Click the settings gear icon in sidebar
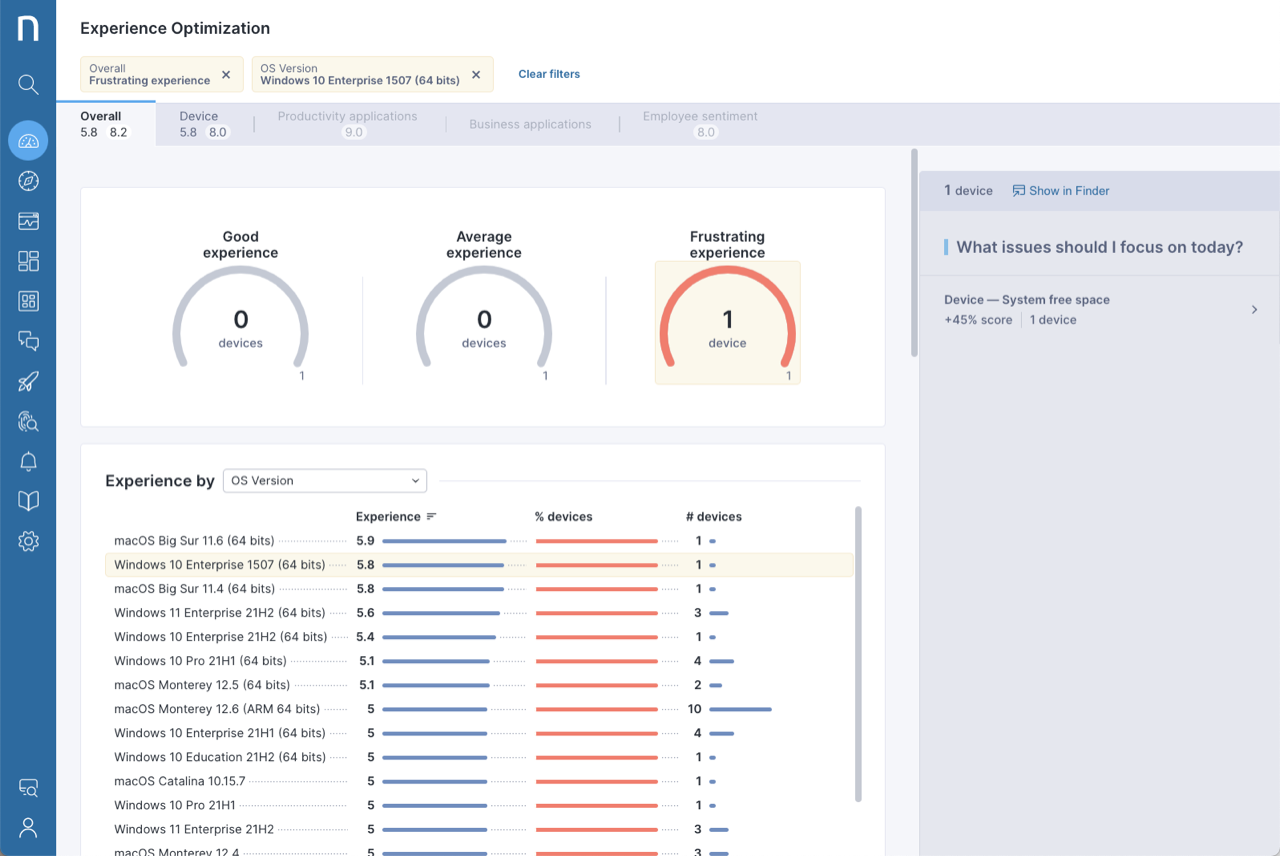The width and height of the screenshot is (1280, 856). [28, 541]
